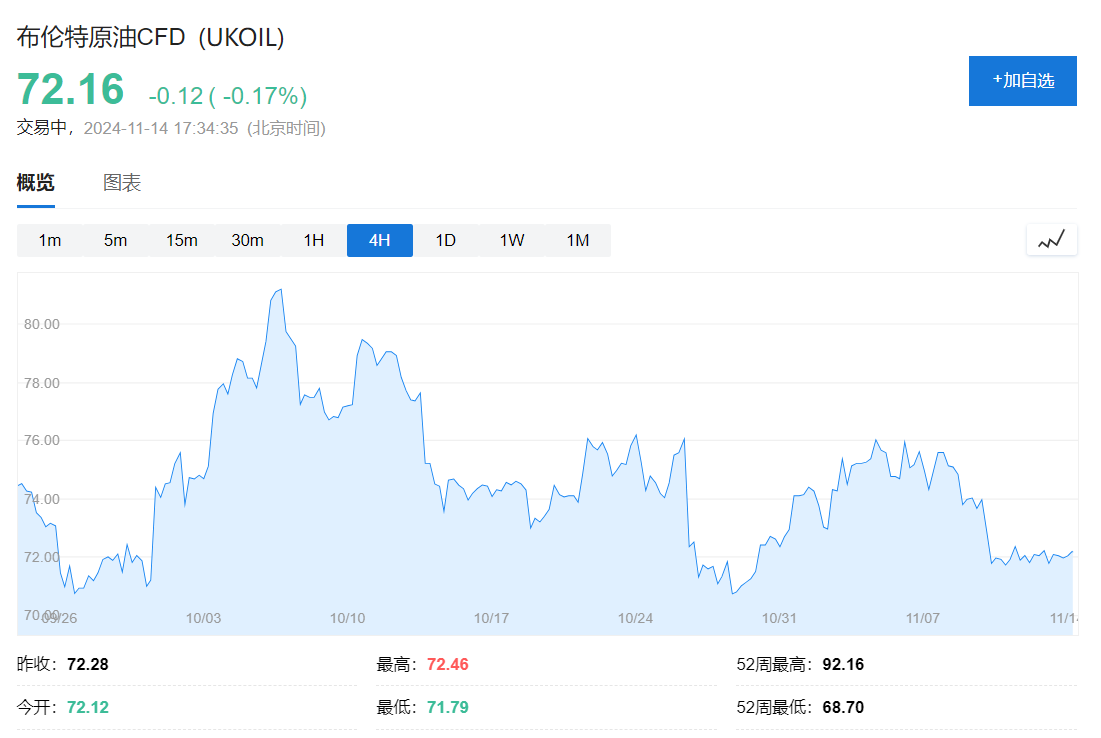Select the 1m timeframe
Viewport: 1101px width, 738px height.
50,240
